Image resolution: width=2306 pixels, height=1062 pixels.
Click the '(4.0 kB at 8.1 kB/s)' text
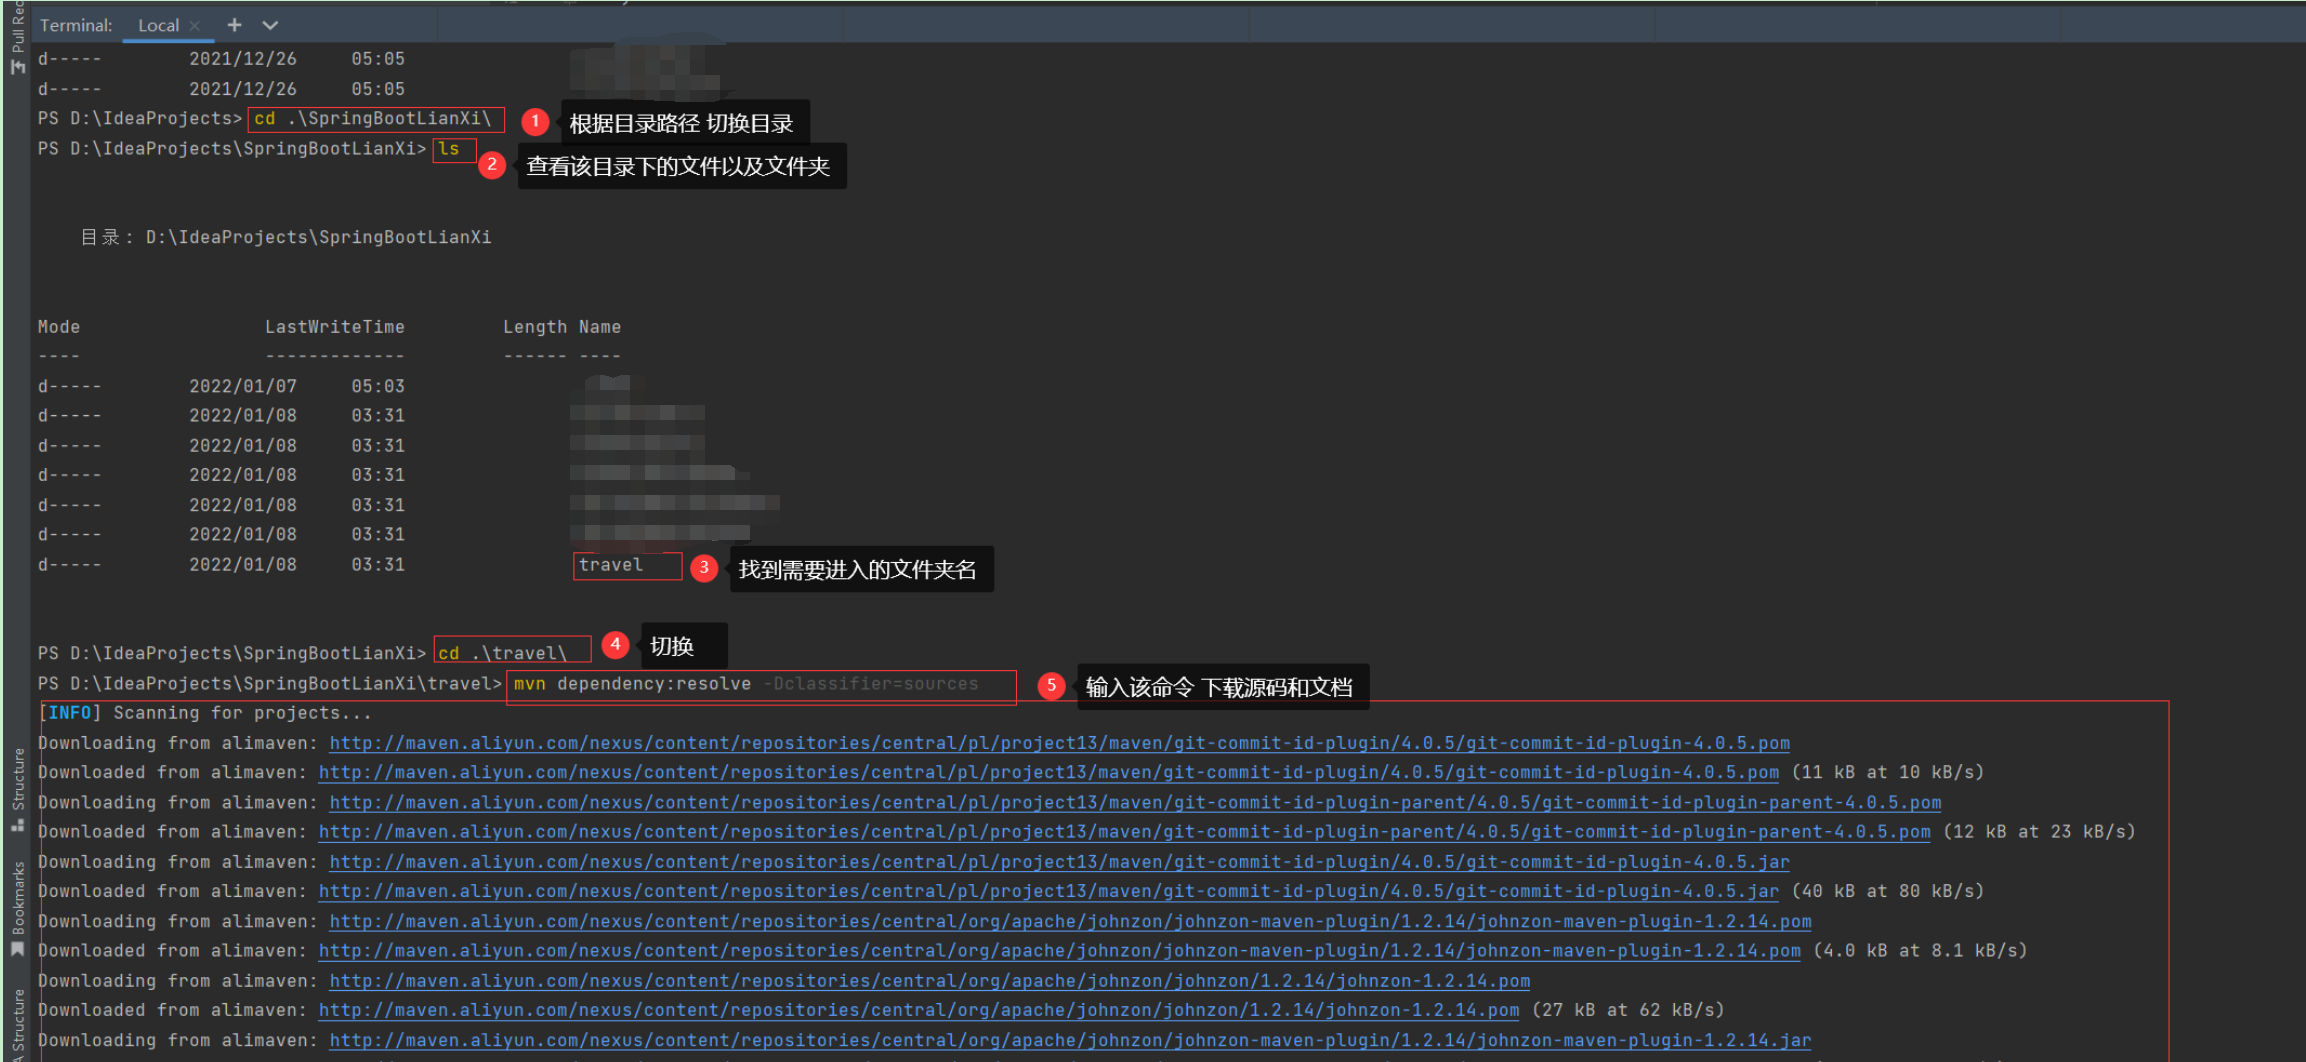pos(1920,950)
